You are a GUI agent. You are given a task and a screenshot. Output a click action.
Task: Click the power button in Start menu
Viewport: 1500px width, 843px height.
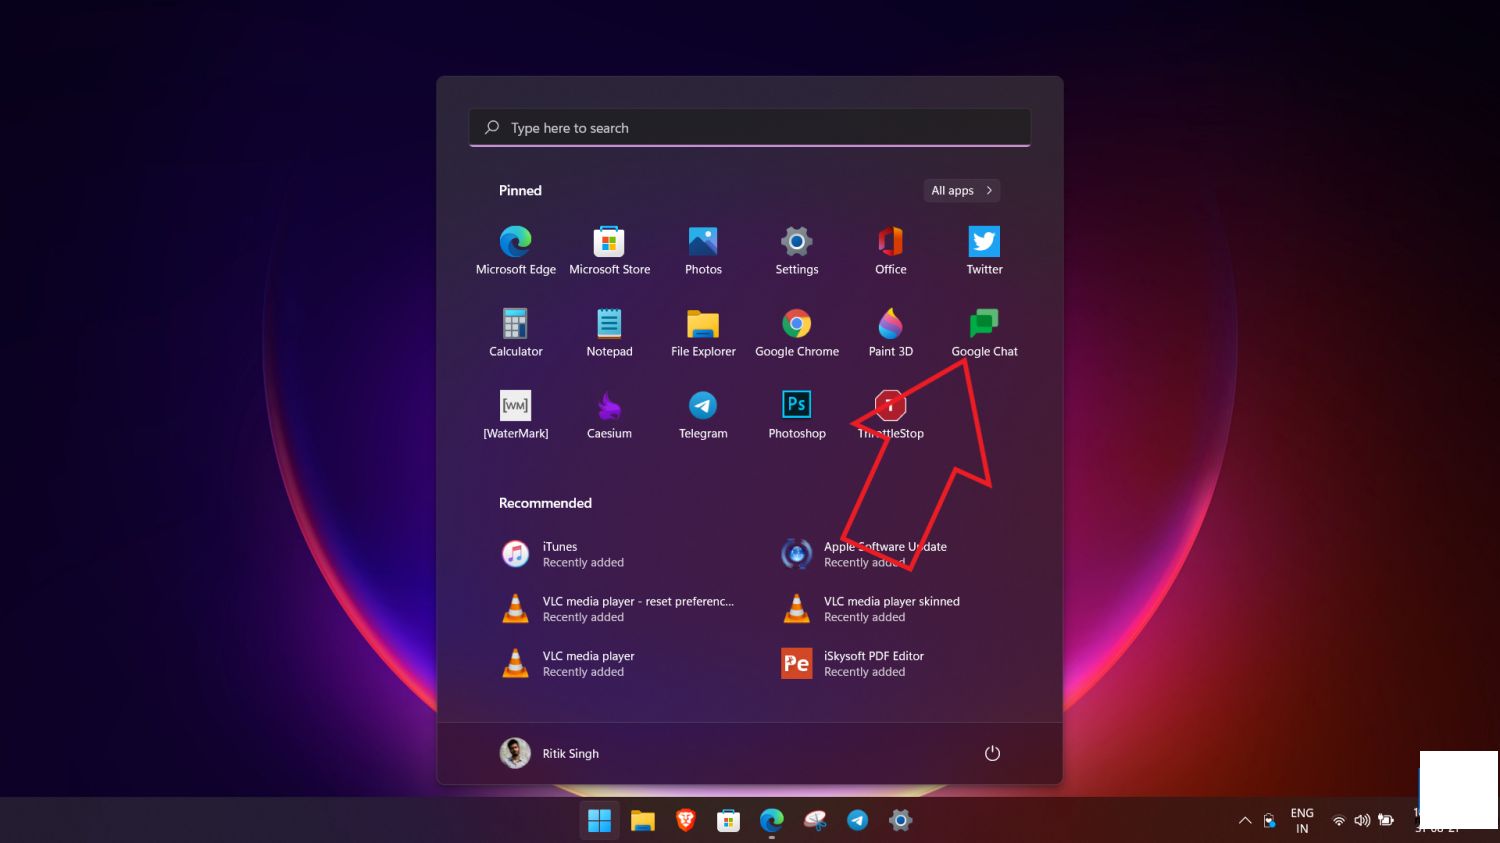point(992,753)
